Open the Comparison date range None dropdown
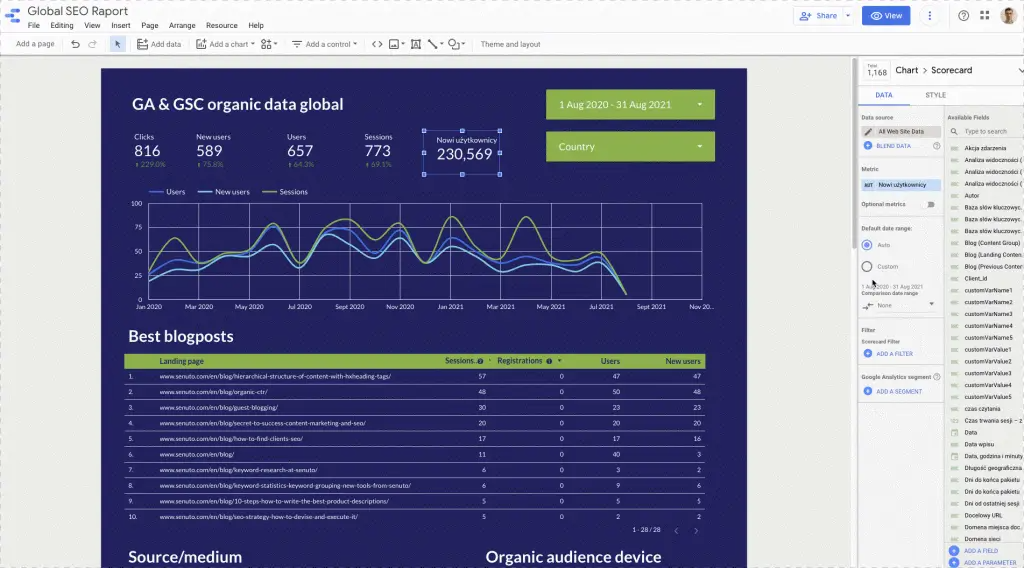Screen dimensions: 1024x568 (899, 305)
